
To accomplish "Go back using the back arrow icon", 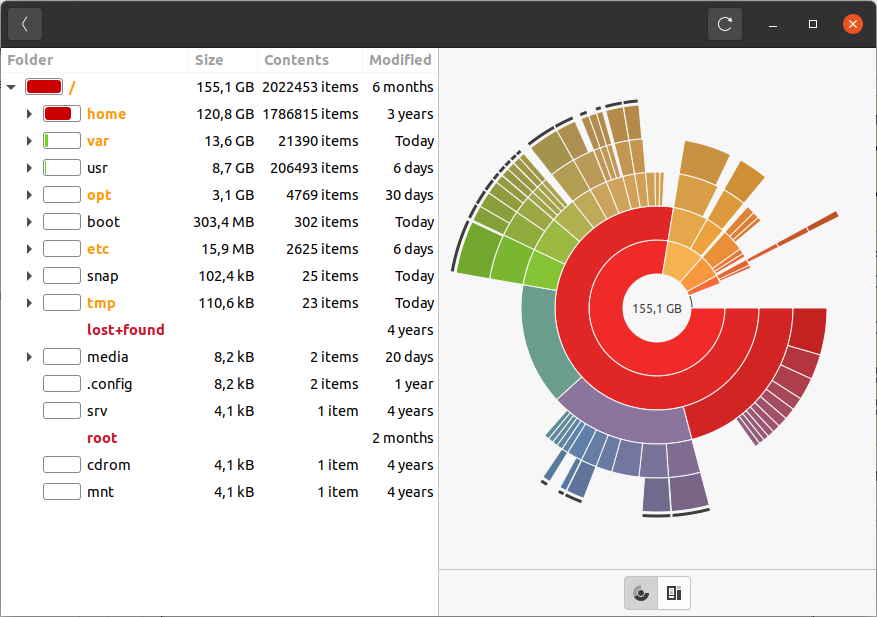I will pyautogui.click(x=23, y=23).
